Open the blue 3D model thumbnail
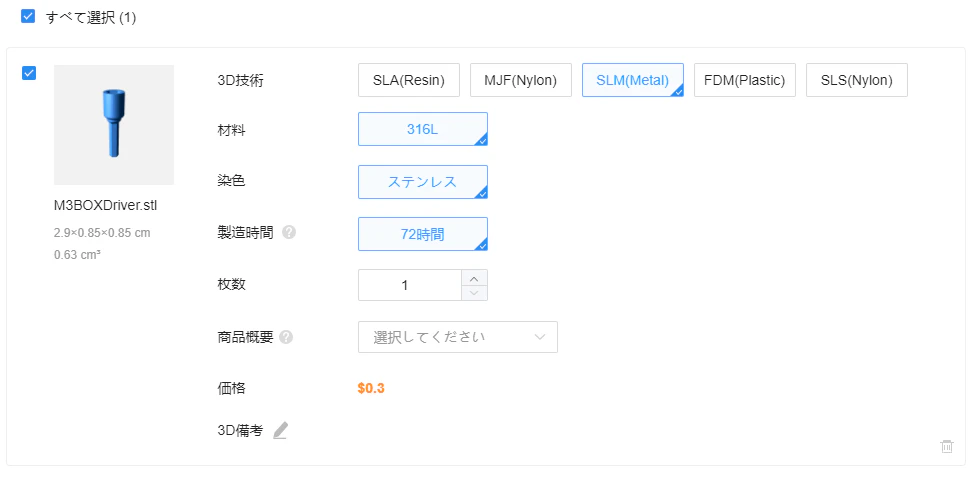Image resolution: width=978 pixels, height=480 pixels. [114, 125]
